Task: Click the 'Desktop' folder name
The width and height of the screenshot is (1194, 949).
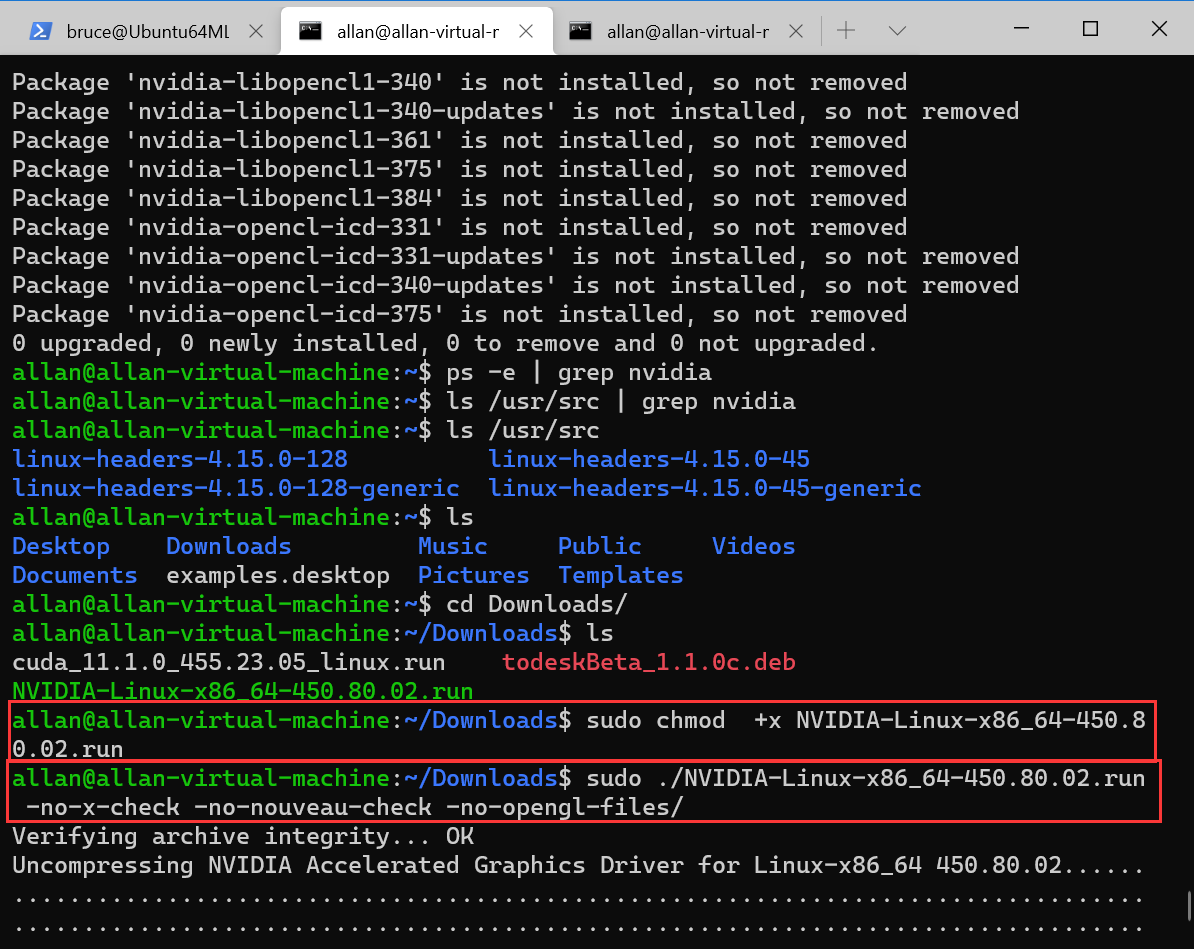Action: click(x=61, y=546)
